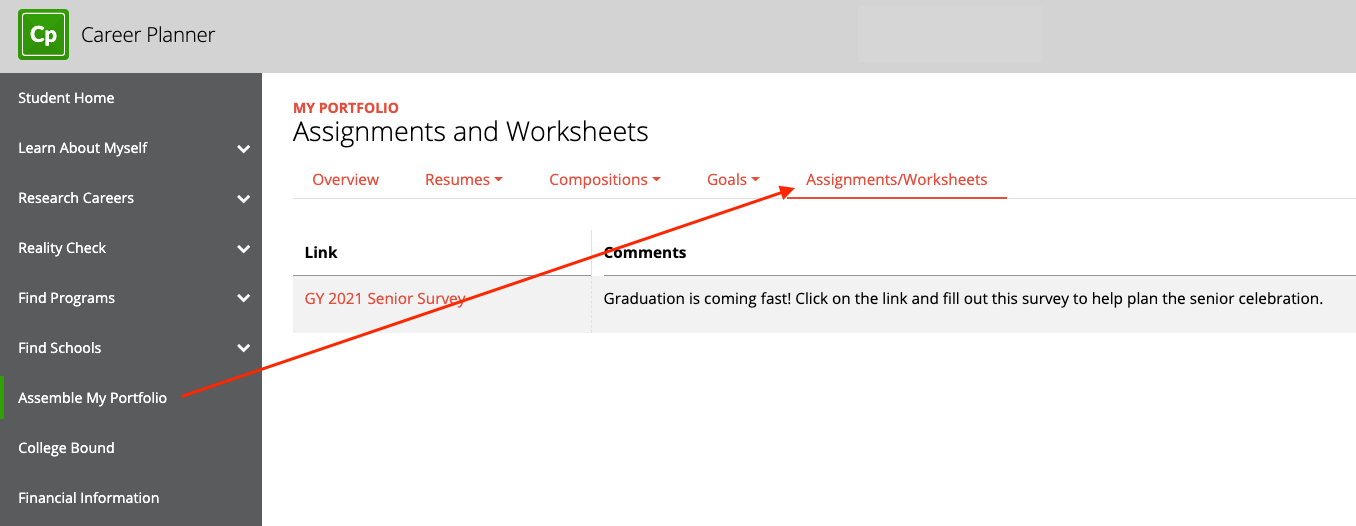Expand the Find Schools chevron
The image size is (1356, 526).
(x=243, y=349)
